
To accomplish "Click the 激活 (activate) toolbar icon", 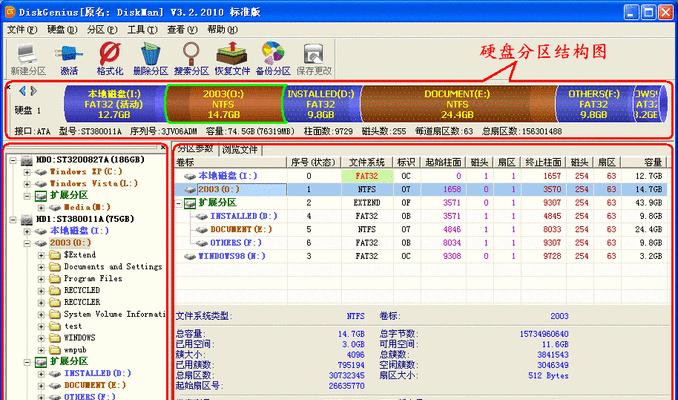I will (x=68, y=59).
